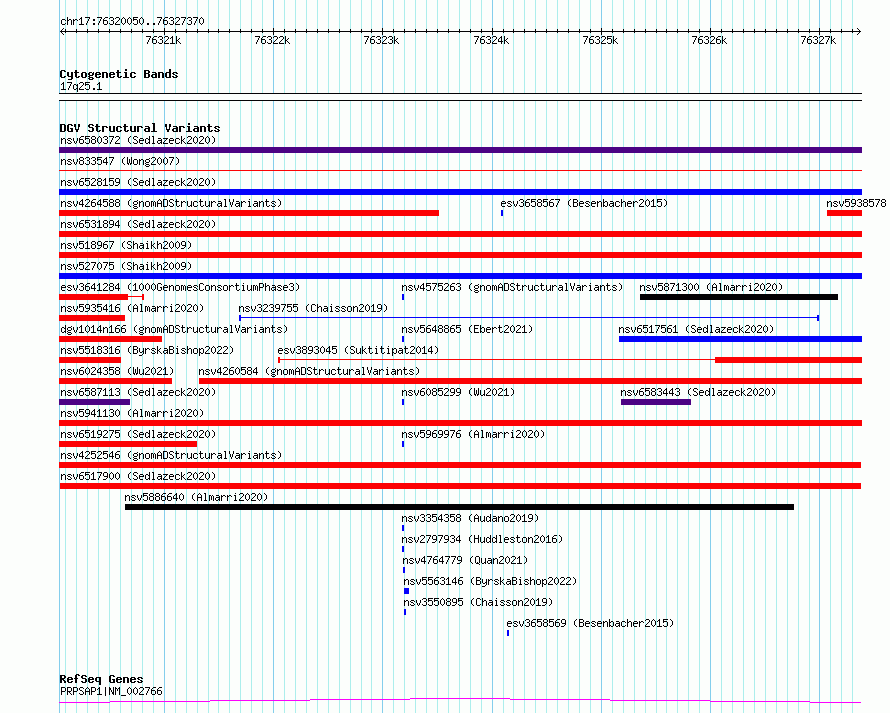This screenshot has height=713, width=890.
Task: Click the chr17:76320050..76327370 coordinate text
Action: (x=132, y=21)
